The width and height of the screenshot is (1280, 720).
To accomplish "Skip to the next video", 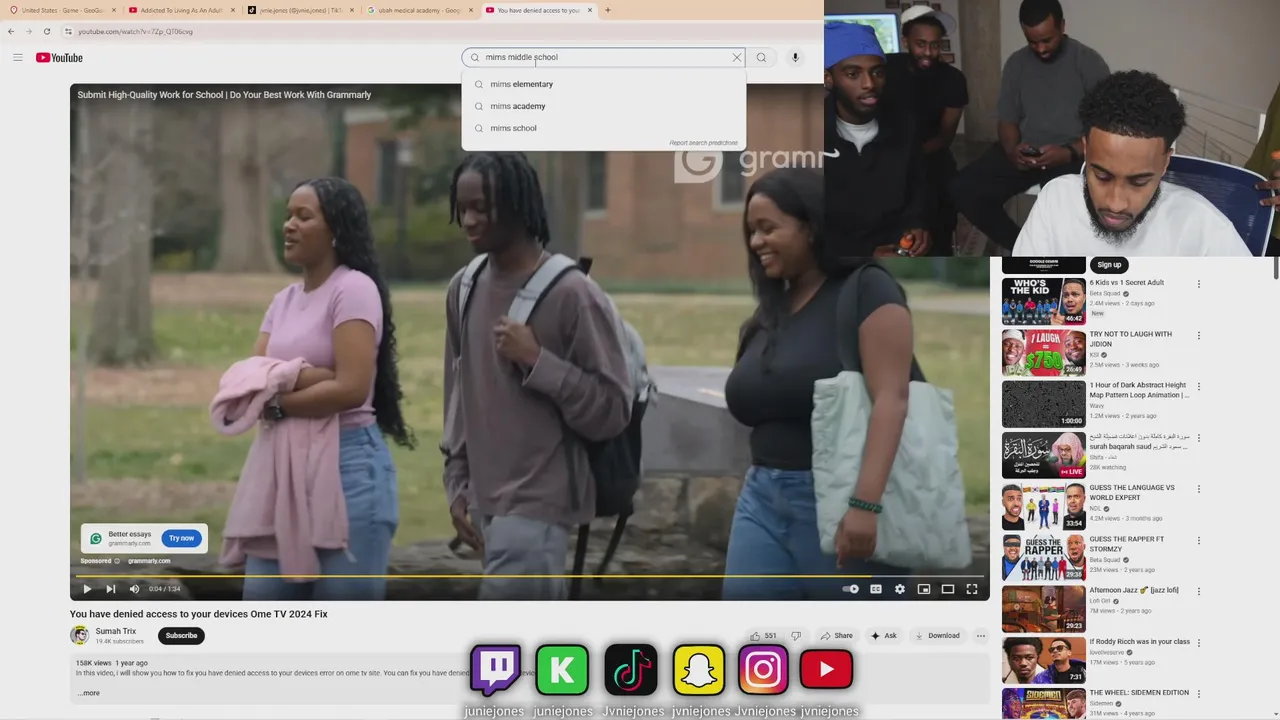I will click(x=111, y=589).
